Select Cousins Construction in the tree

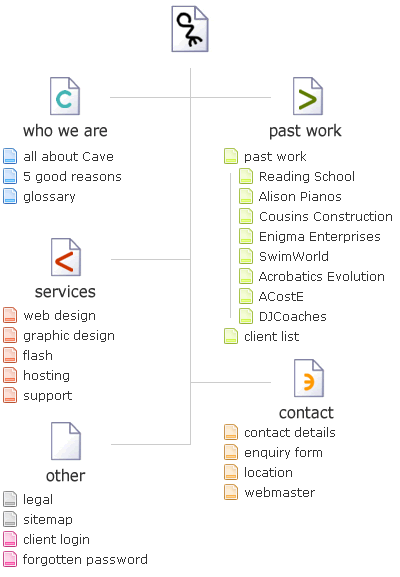(x=326, y=216)
